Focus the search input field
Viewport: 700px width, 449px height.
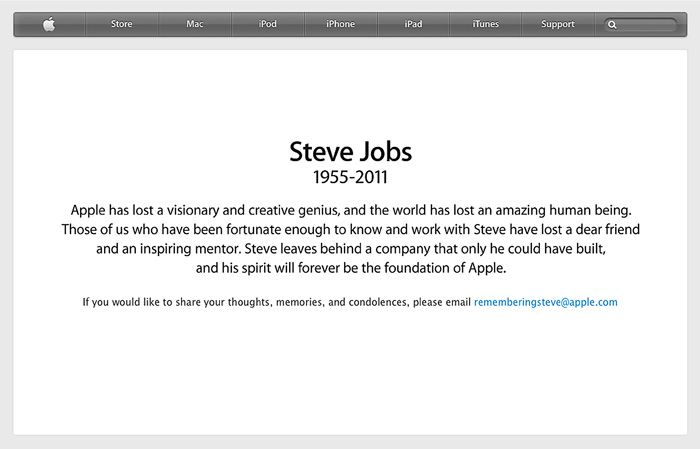pos(641,25)
